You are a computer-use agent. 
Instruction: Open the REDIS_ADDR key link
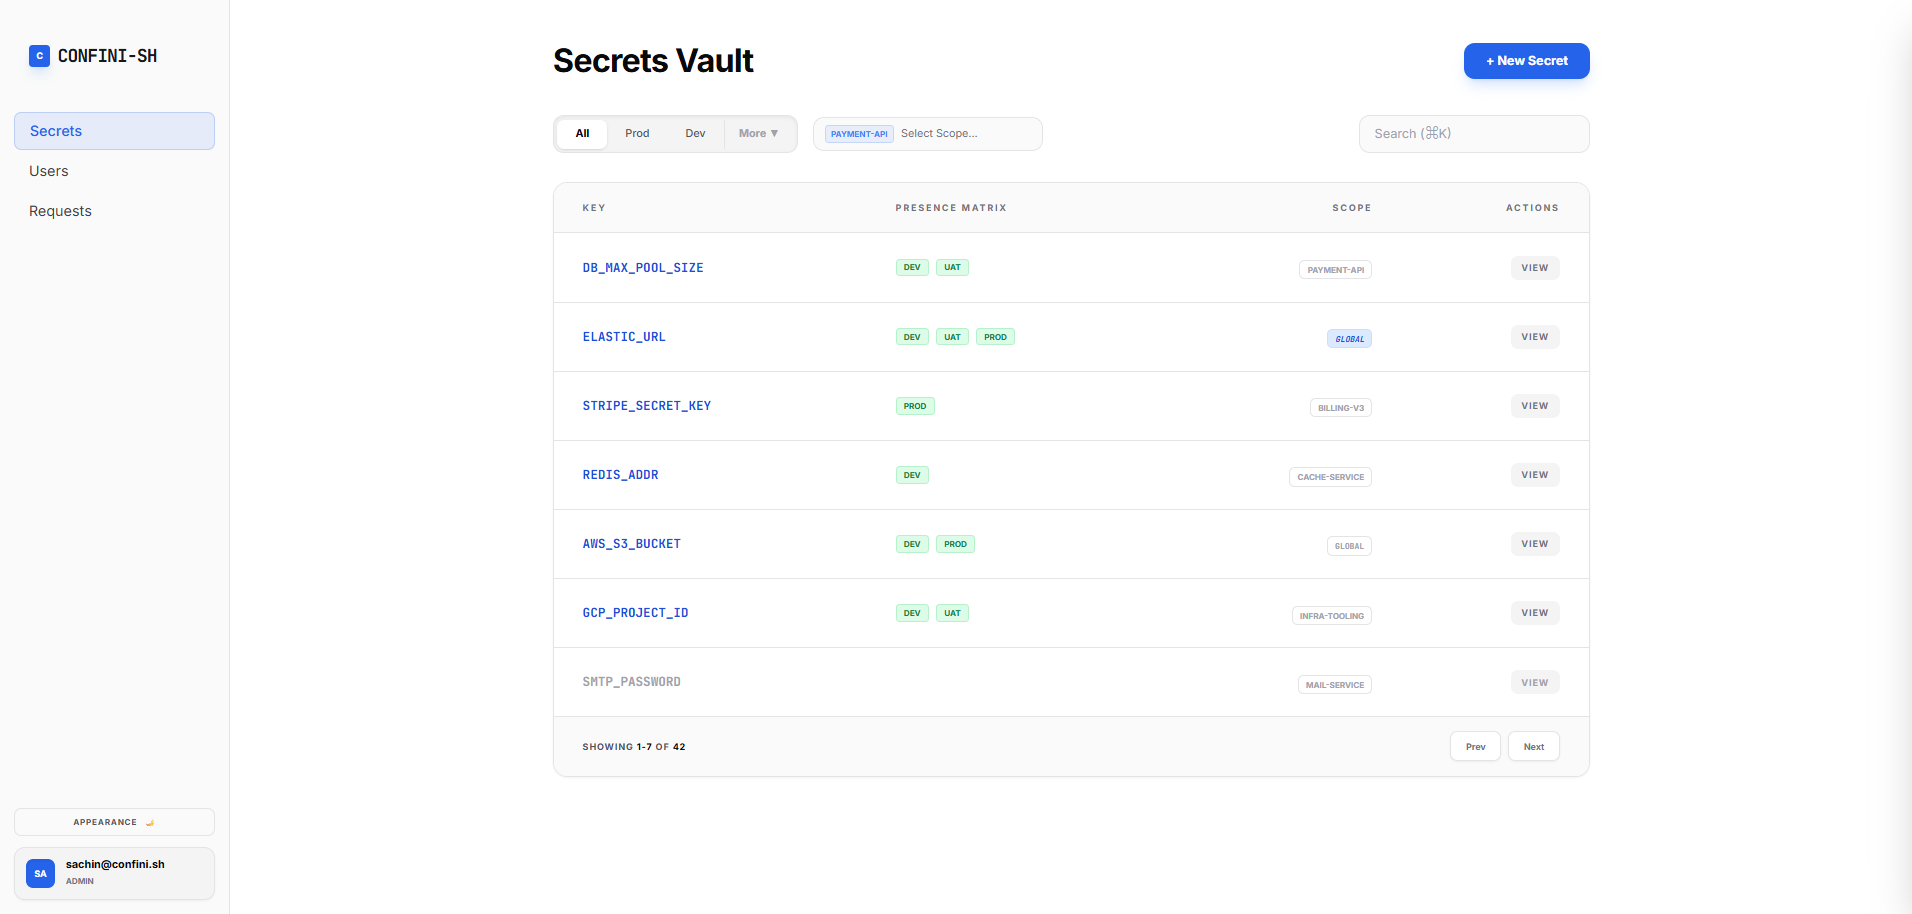coord(620,475)
